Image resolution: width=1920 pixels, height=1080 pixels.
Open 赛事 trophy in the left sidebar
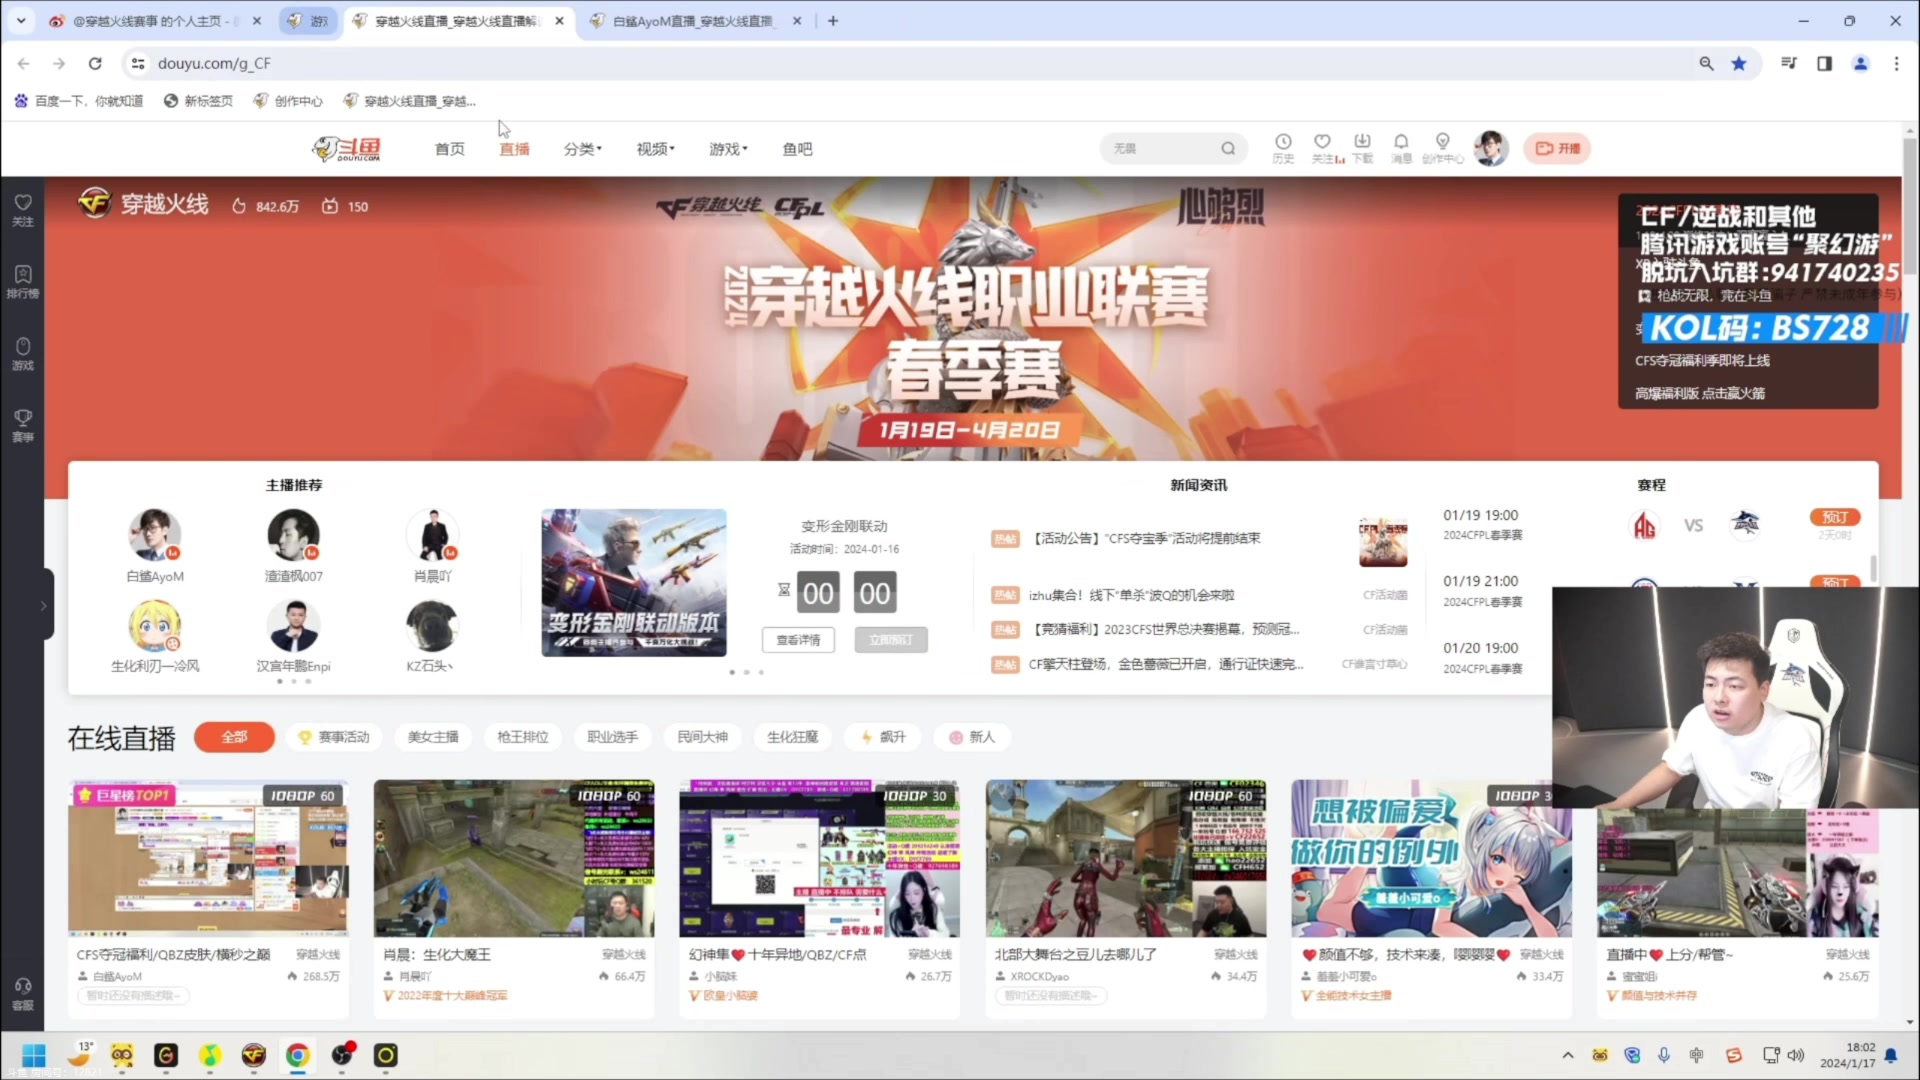22,426
